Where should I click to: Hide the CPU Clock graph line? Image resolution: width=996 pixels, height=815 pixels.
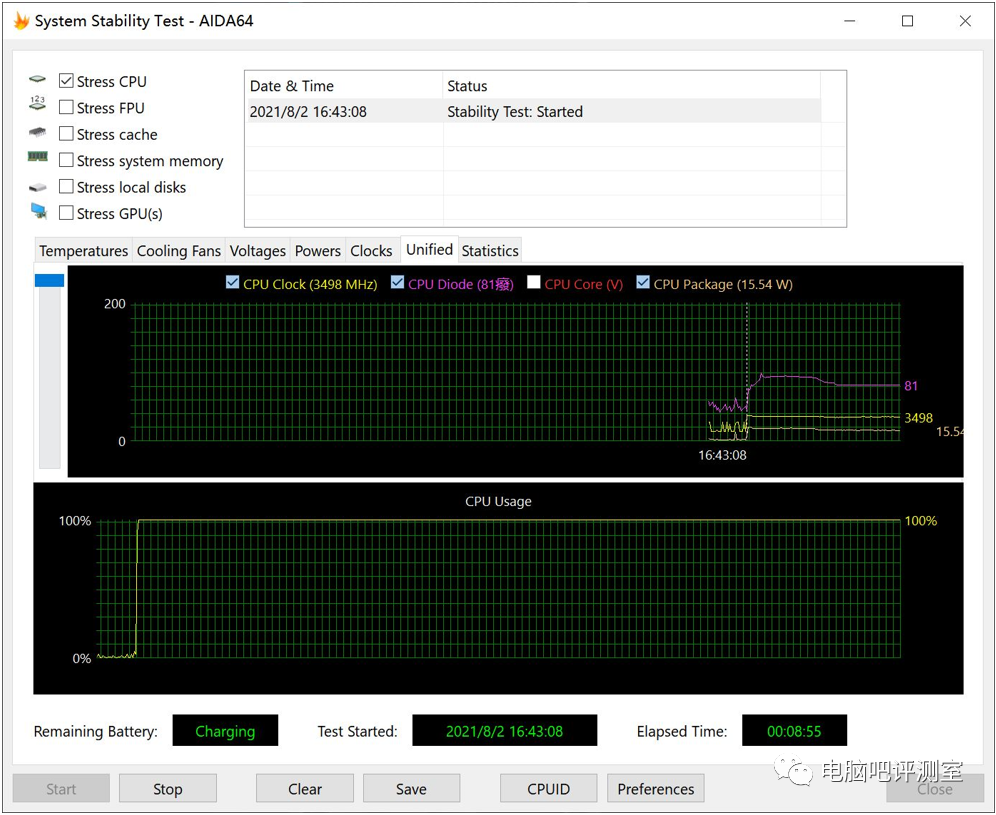[232, 283]
